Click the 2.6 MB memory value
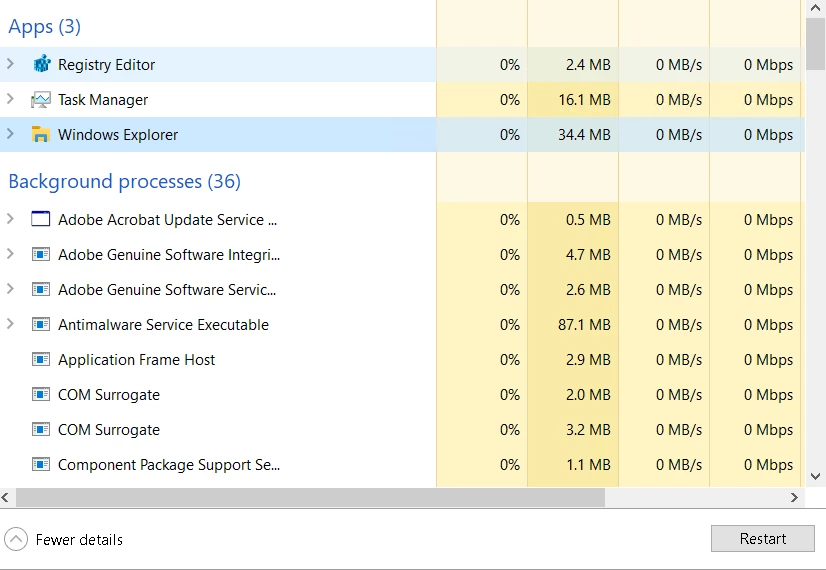The height and width of the screenshot is (570, 826). [x=588, y=290]
